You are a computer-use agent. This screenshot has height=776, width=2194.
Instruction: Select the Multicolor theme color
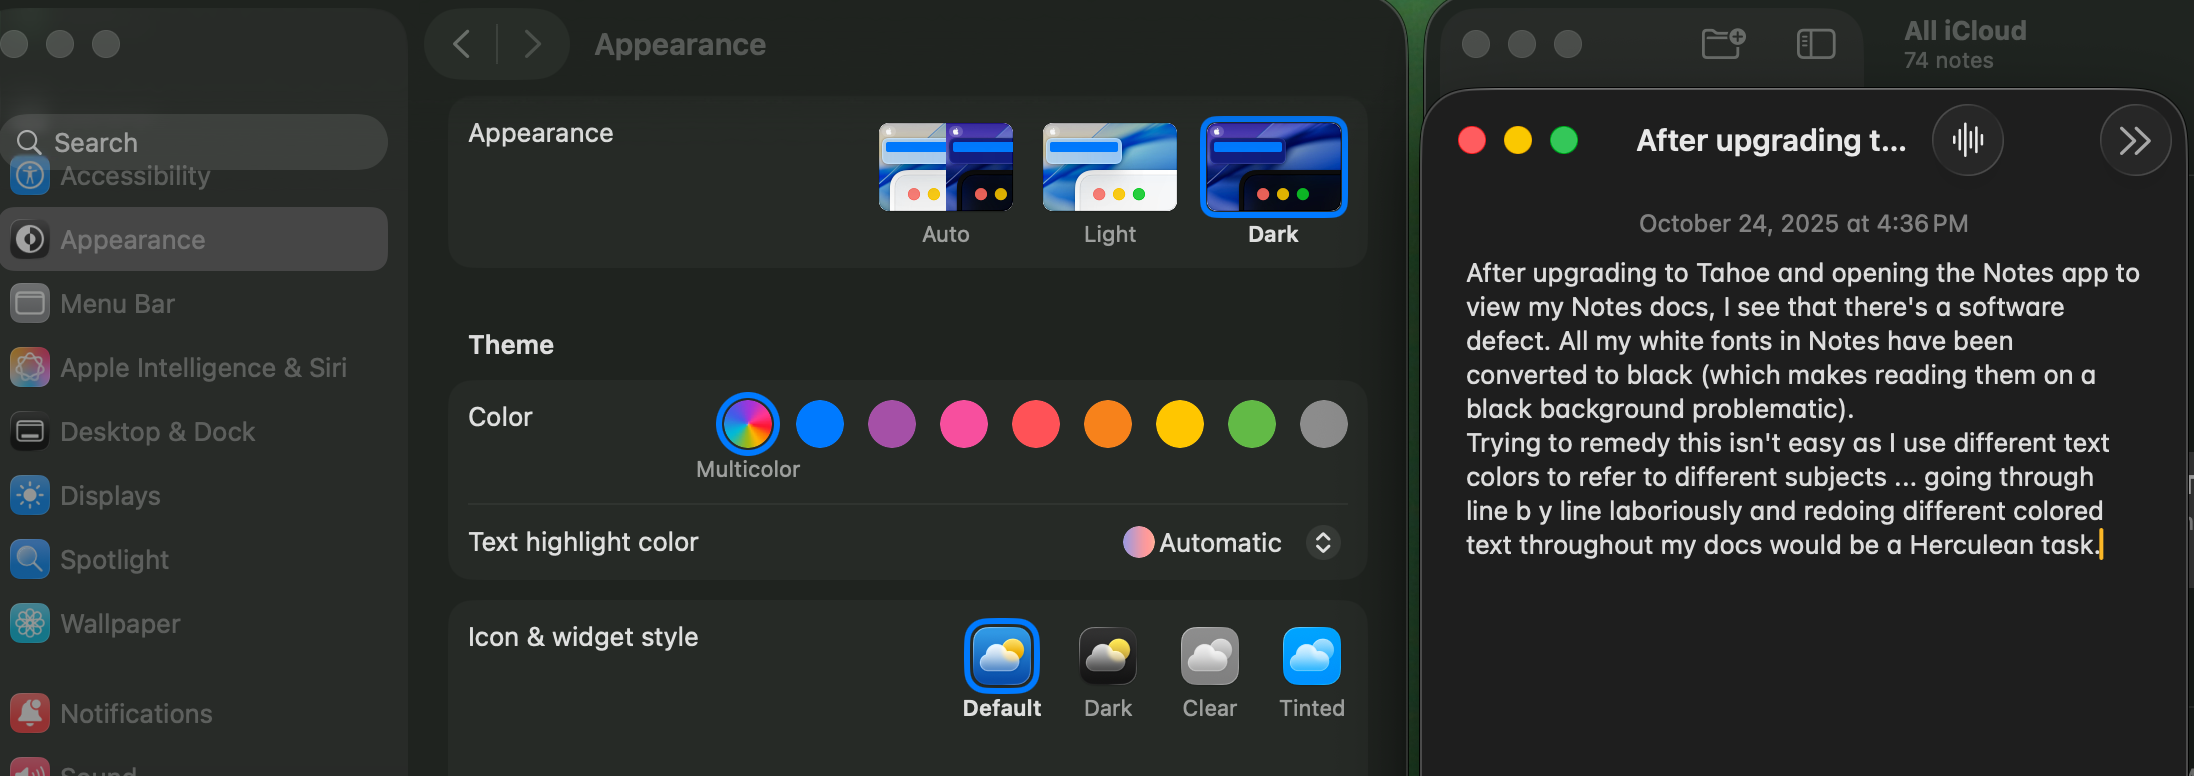pos(748,424)
